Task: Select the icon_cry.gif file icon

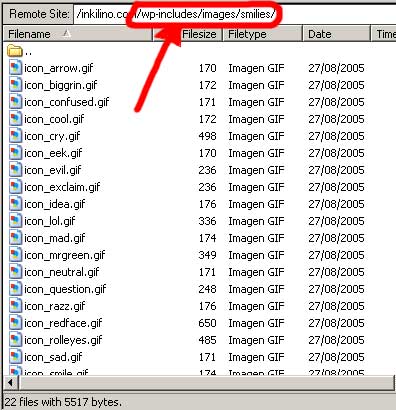Action: [15, 136]
